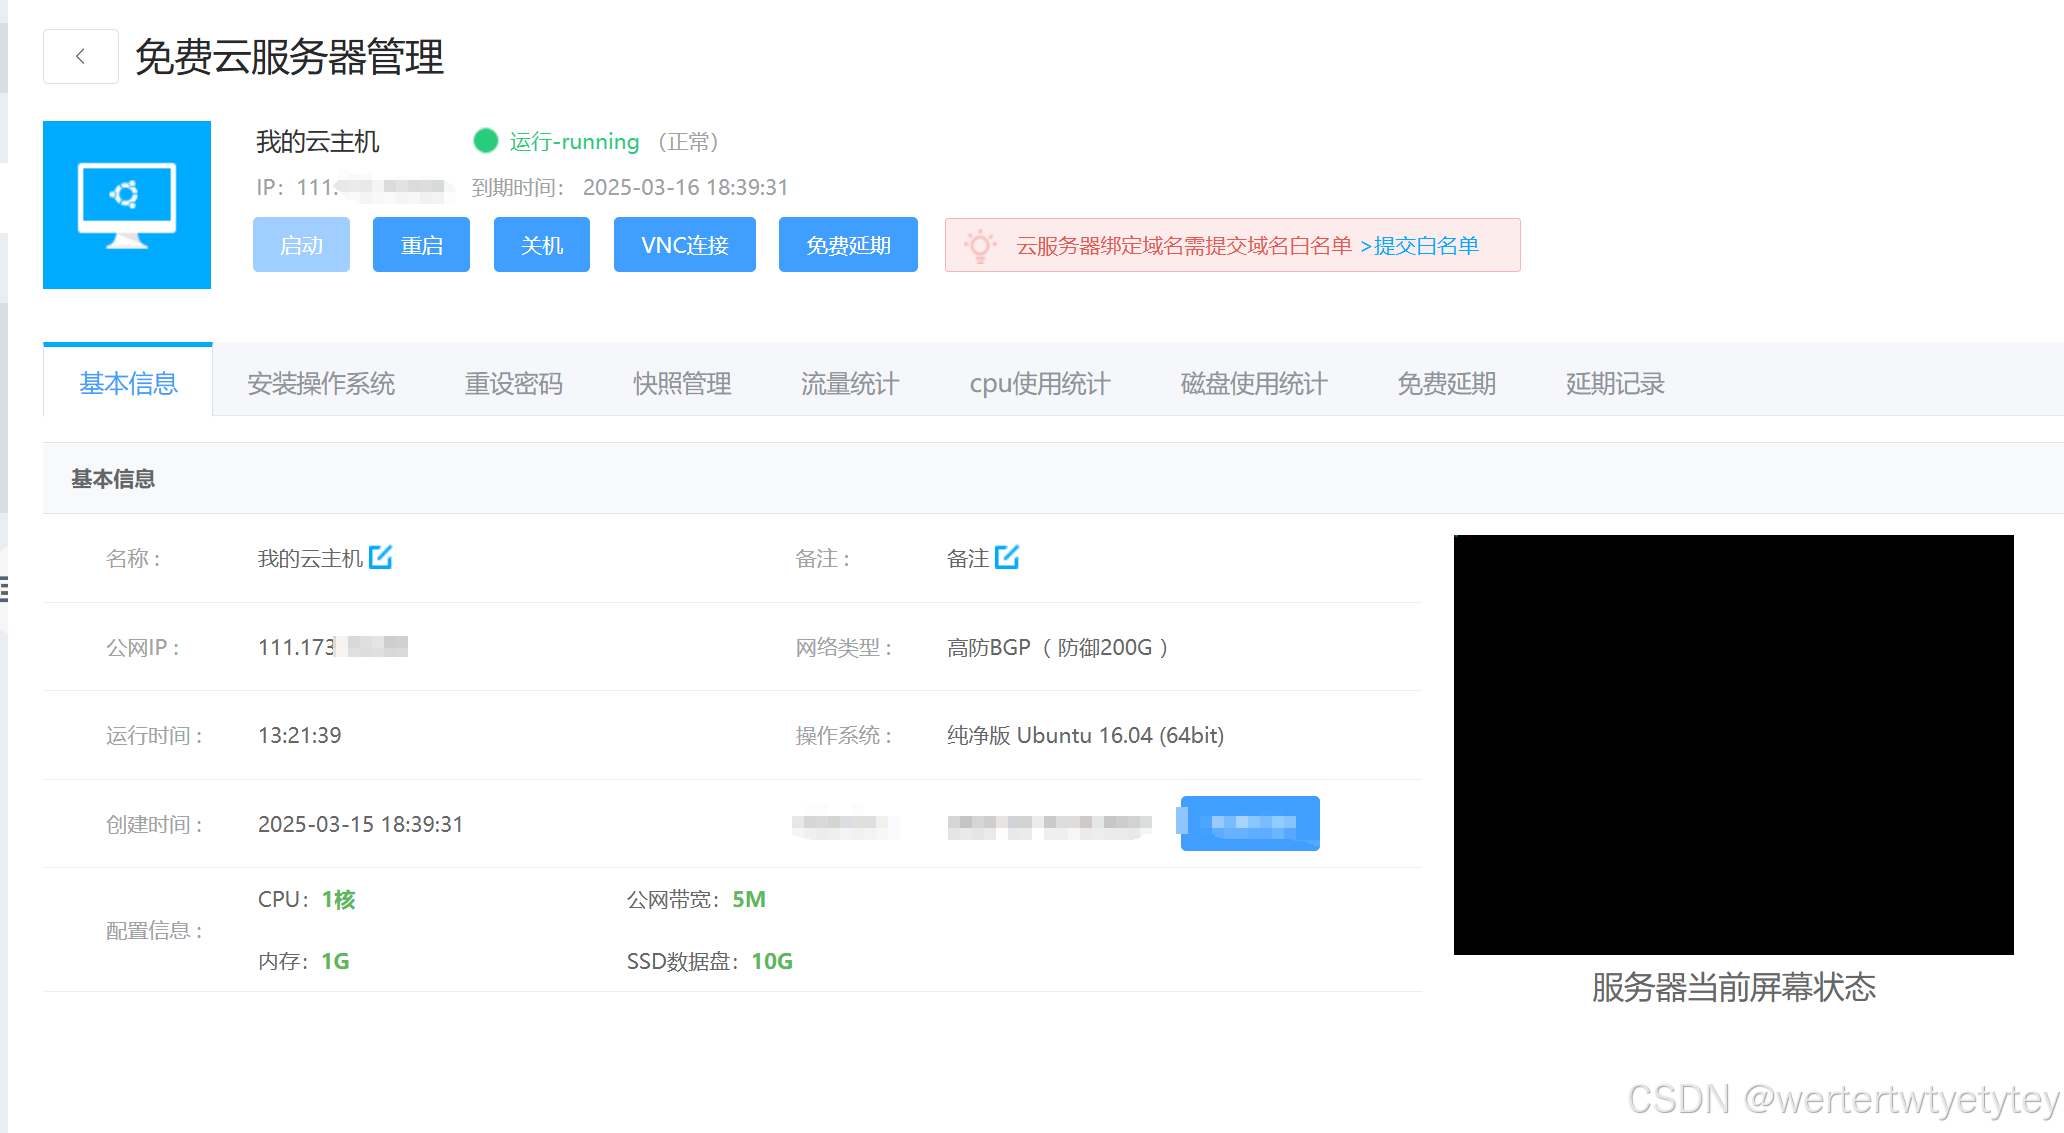The height and width of the screenshot is (1133, 2064).
Task: Open VNC连接 remote console
Action: click(x=684, y=245)
